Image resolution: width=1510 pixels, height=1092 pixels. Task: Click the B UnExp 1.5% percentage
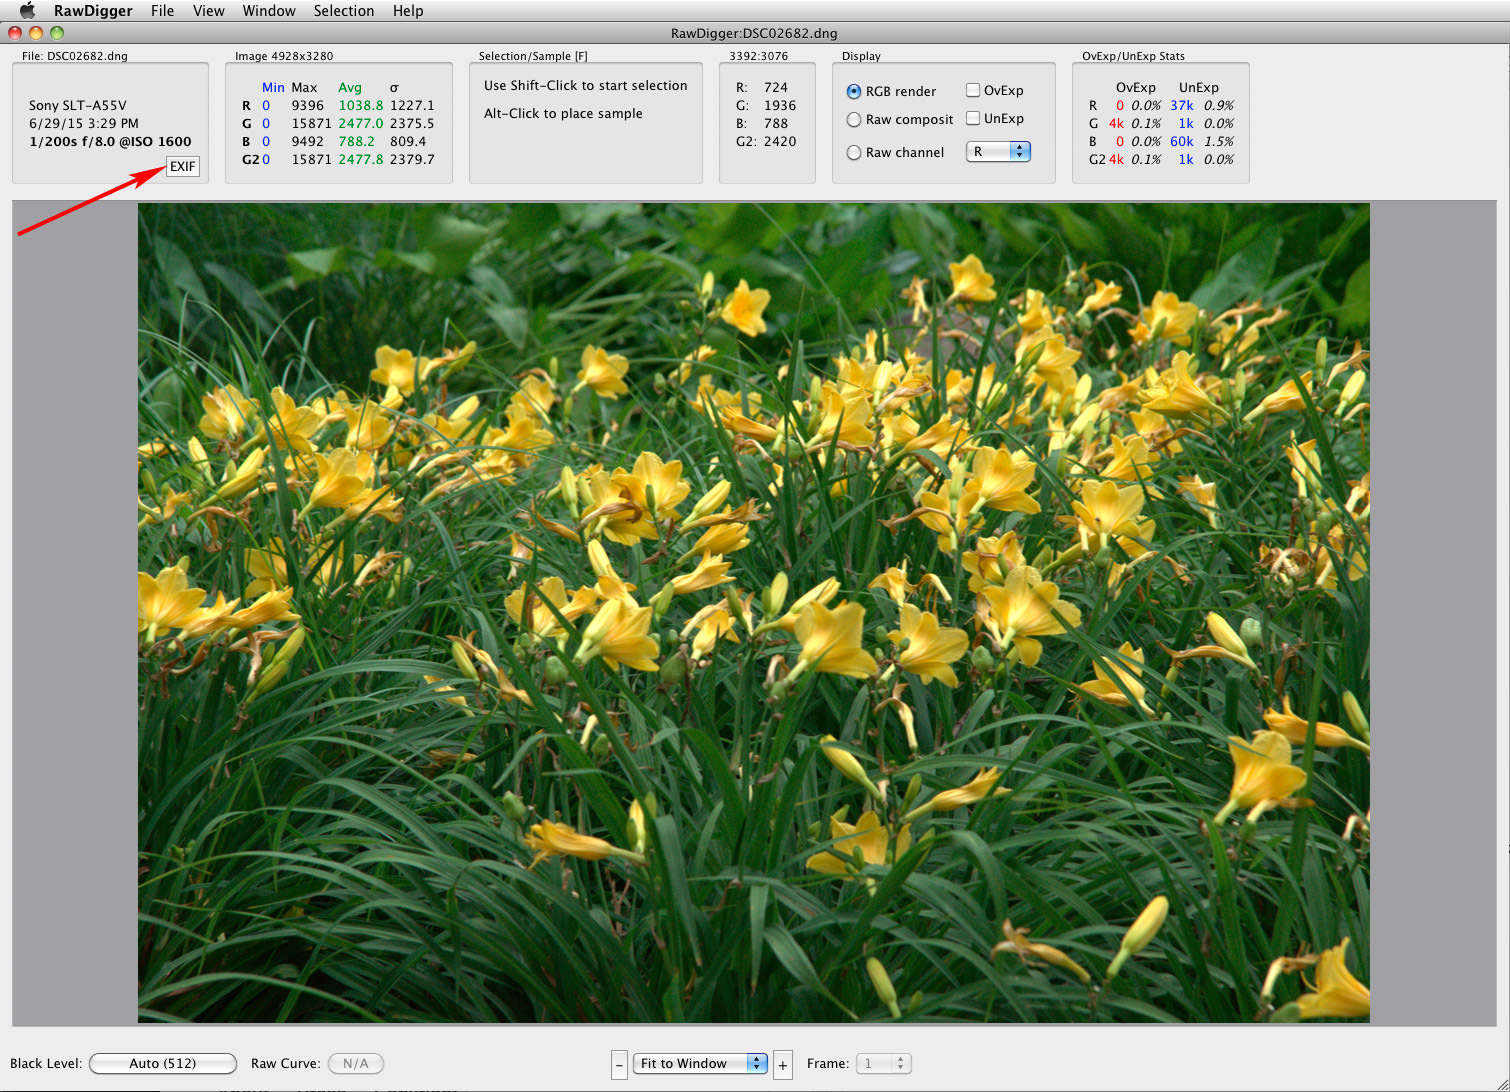[x=1219, y=141]
